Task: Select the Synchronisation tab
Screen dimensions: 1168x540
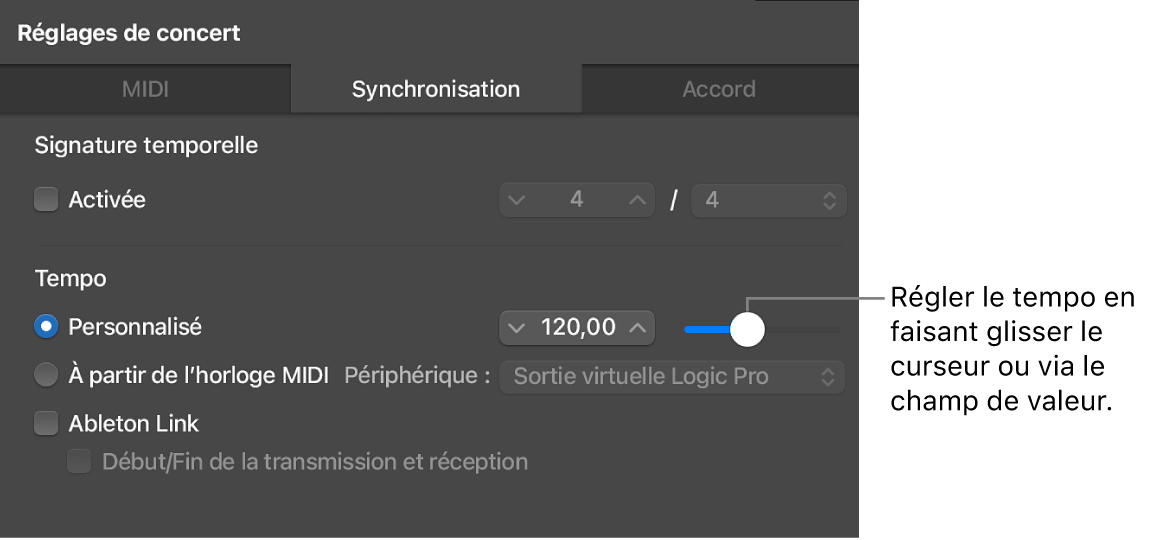Action: [x=435, y=89]
